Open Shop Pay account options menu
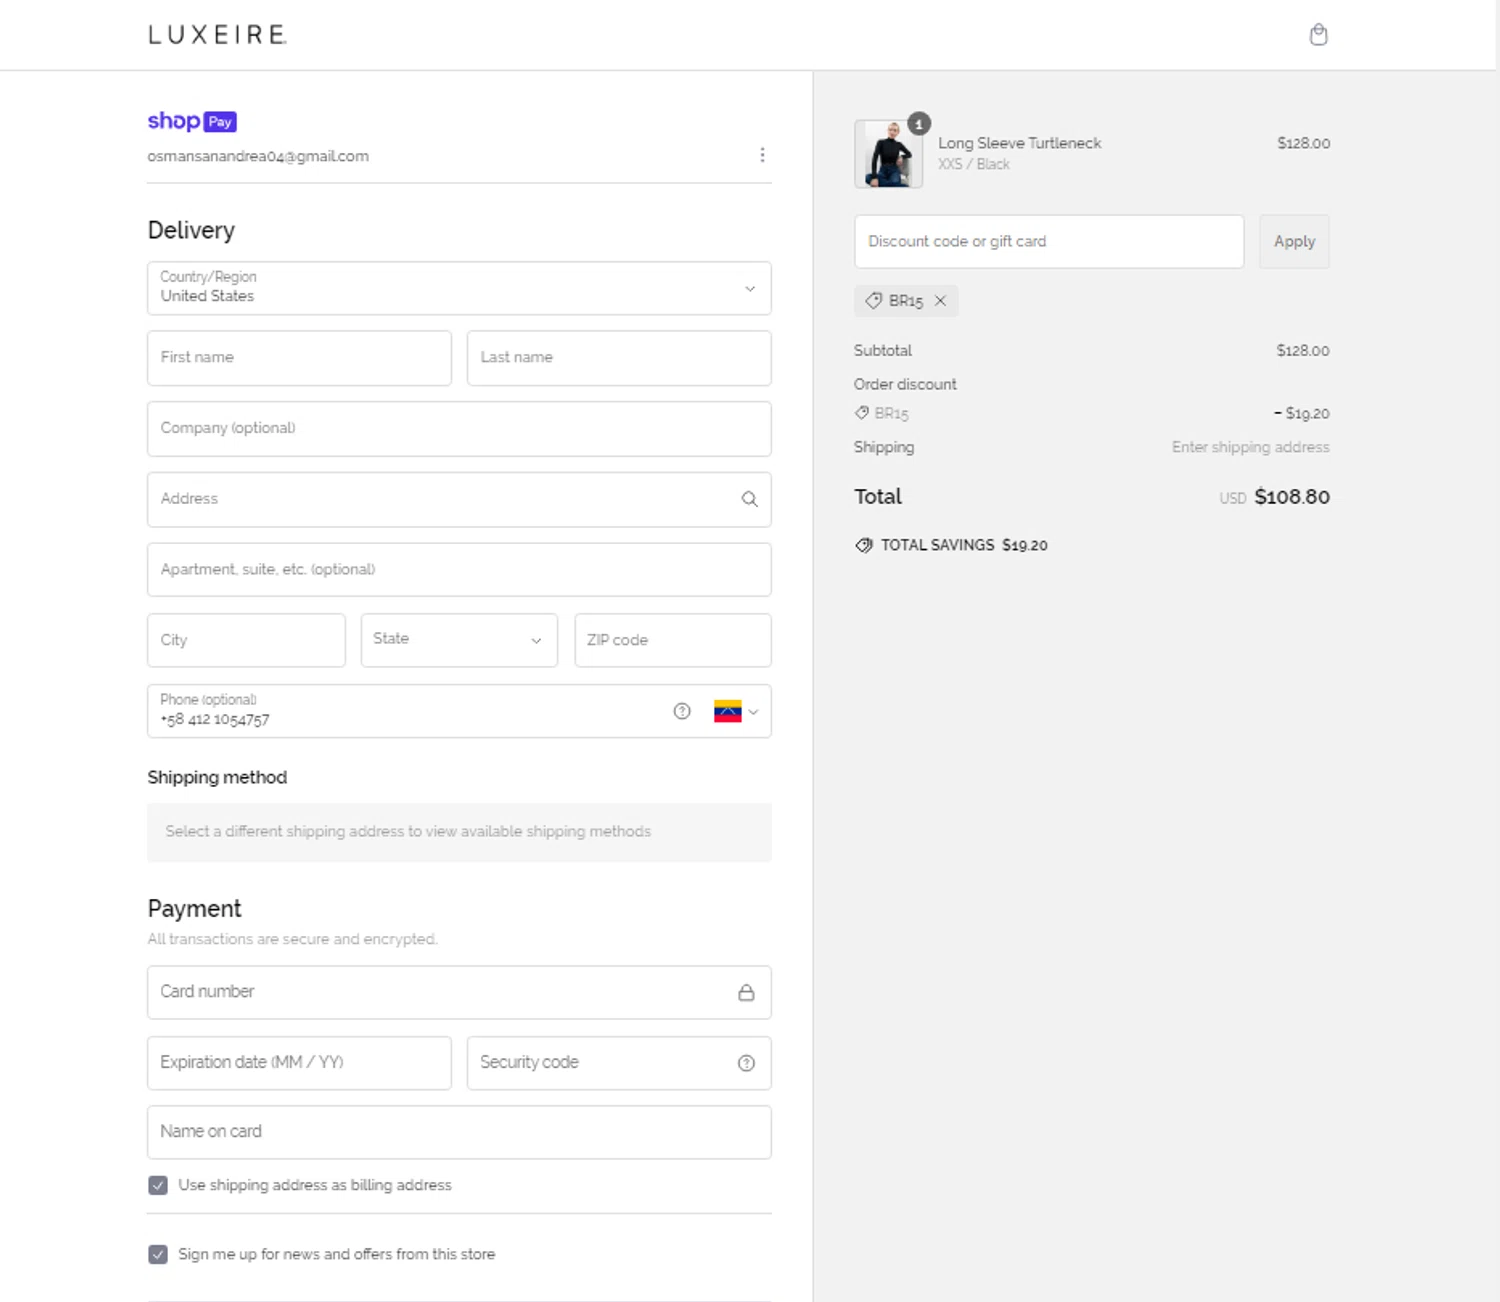1500x1302 pixels. (x=762, y=155)
